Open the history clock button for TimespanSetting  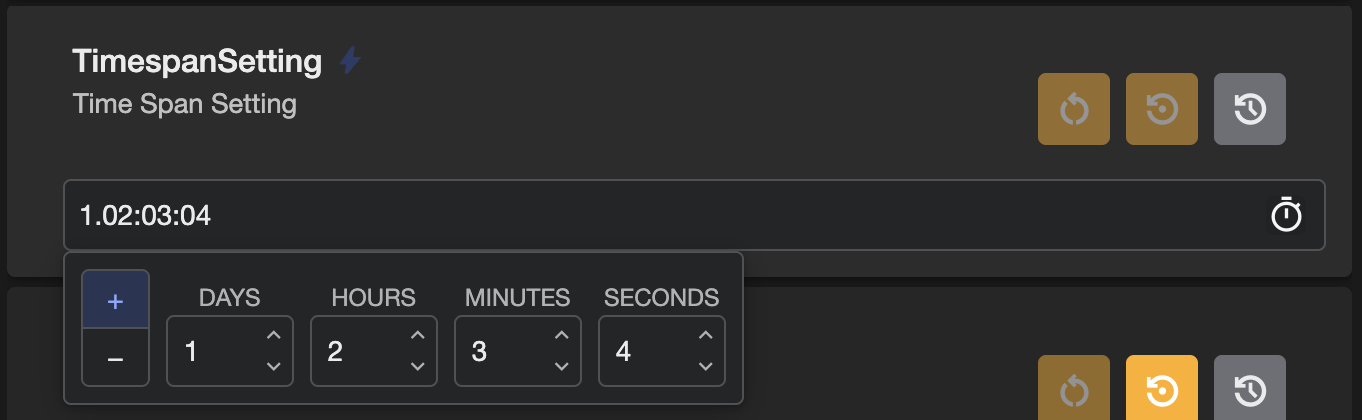click(1250, 109)
